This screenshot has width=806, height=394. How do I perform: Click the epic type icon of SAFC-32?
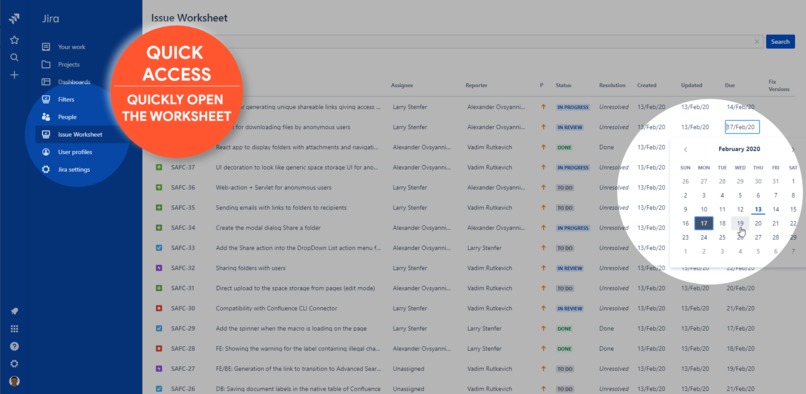click(159, 268)
